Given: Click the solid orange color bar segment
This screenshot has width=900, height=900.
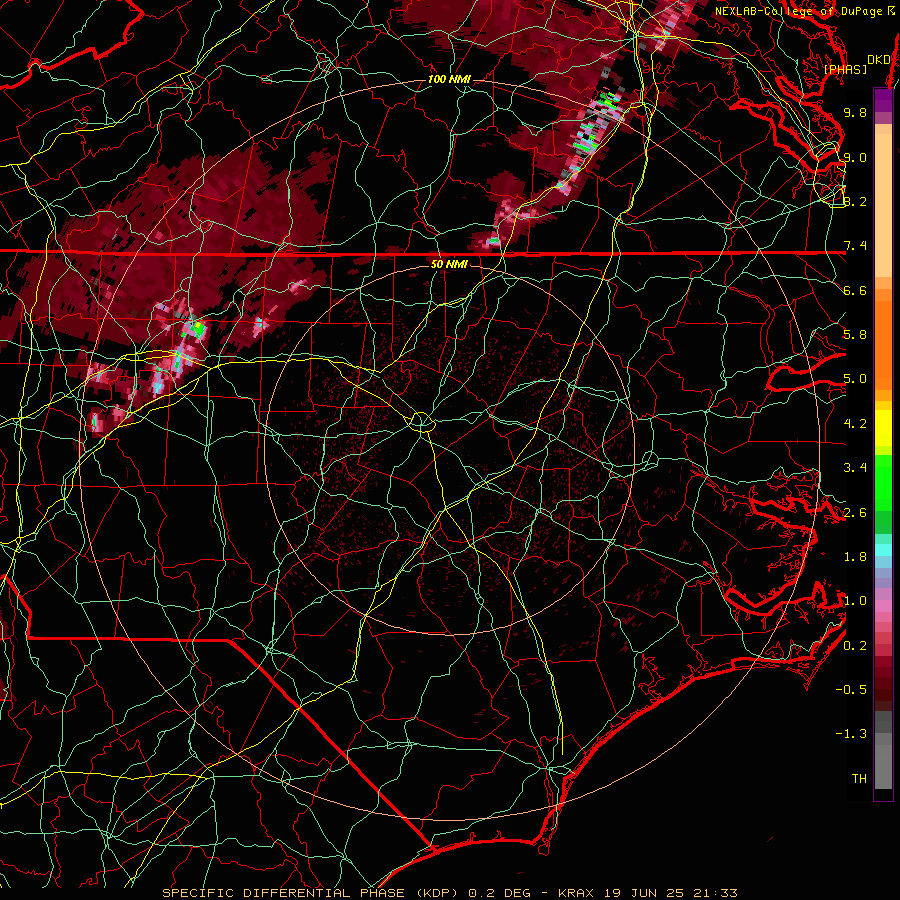Looking at the screenshot, I should [883, 344].
